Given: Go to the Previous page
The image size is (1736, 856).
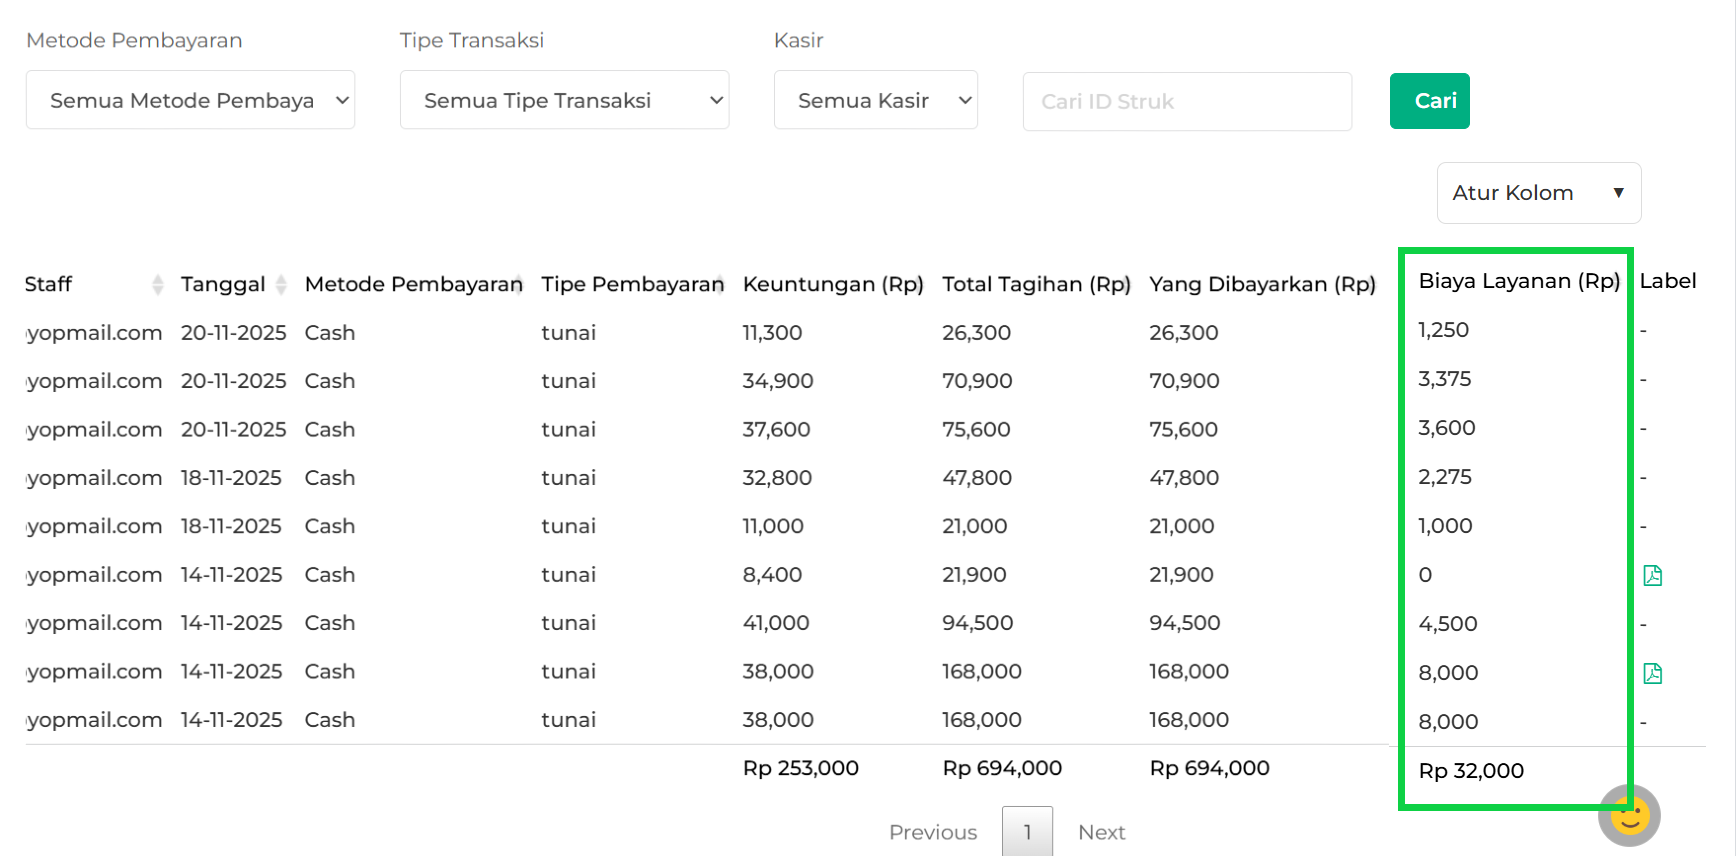Looking at the screenshot, I should click(x=932, y=832).
